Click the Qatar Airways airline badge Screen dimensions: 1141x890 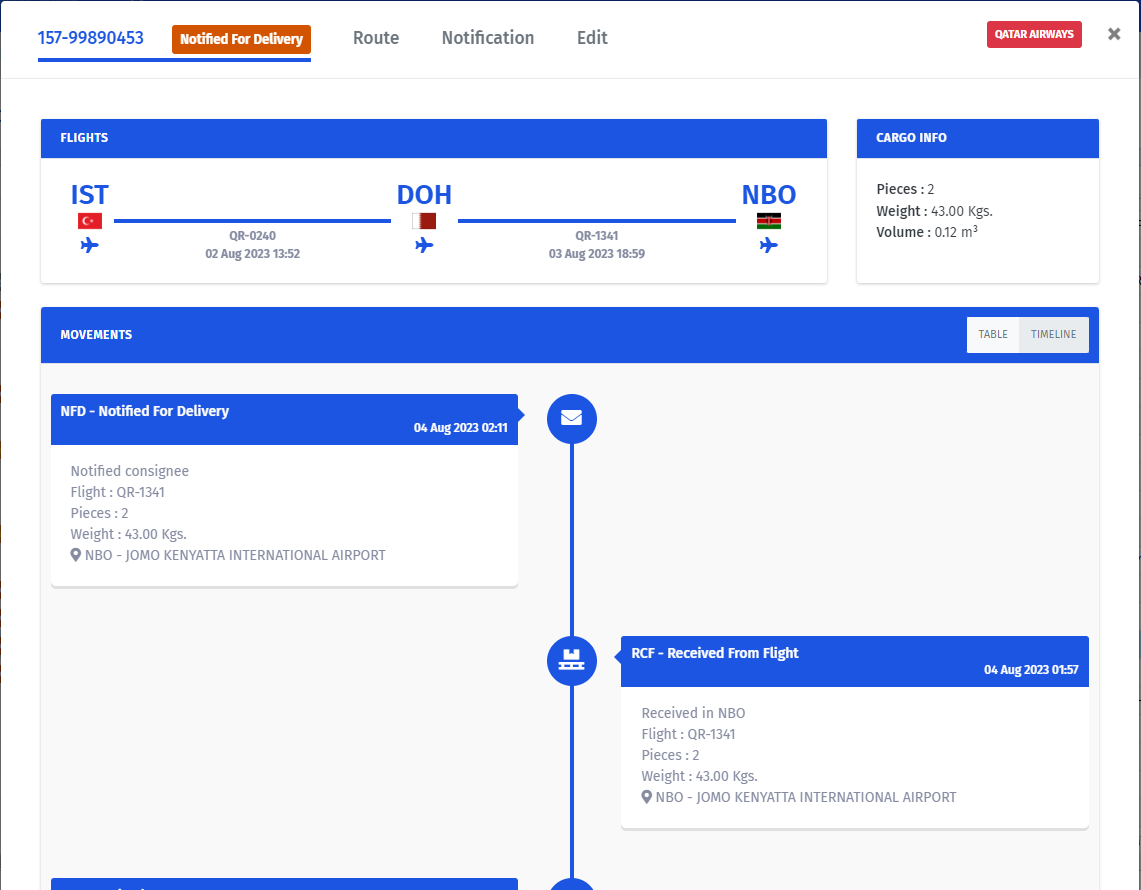point(1034,34)
